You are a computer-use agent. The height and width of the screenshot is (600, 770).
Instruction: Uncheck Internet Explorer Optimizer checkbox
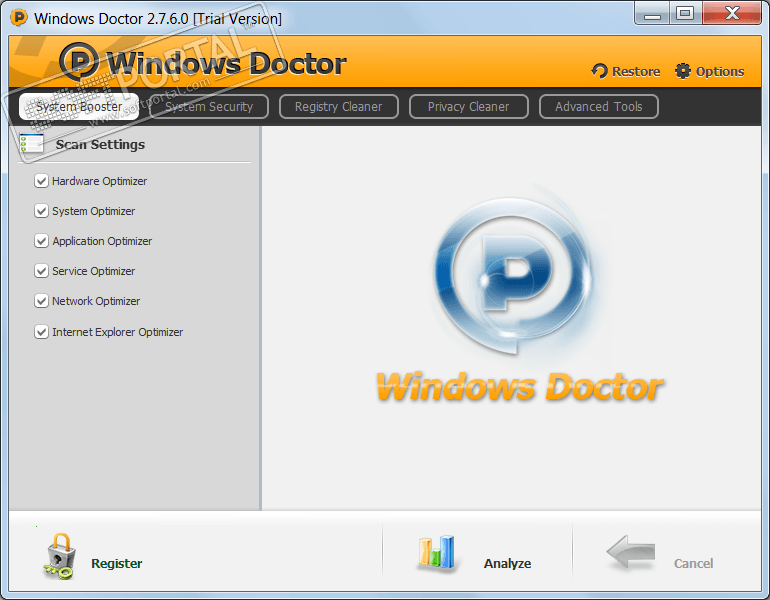[41, 332]
